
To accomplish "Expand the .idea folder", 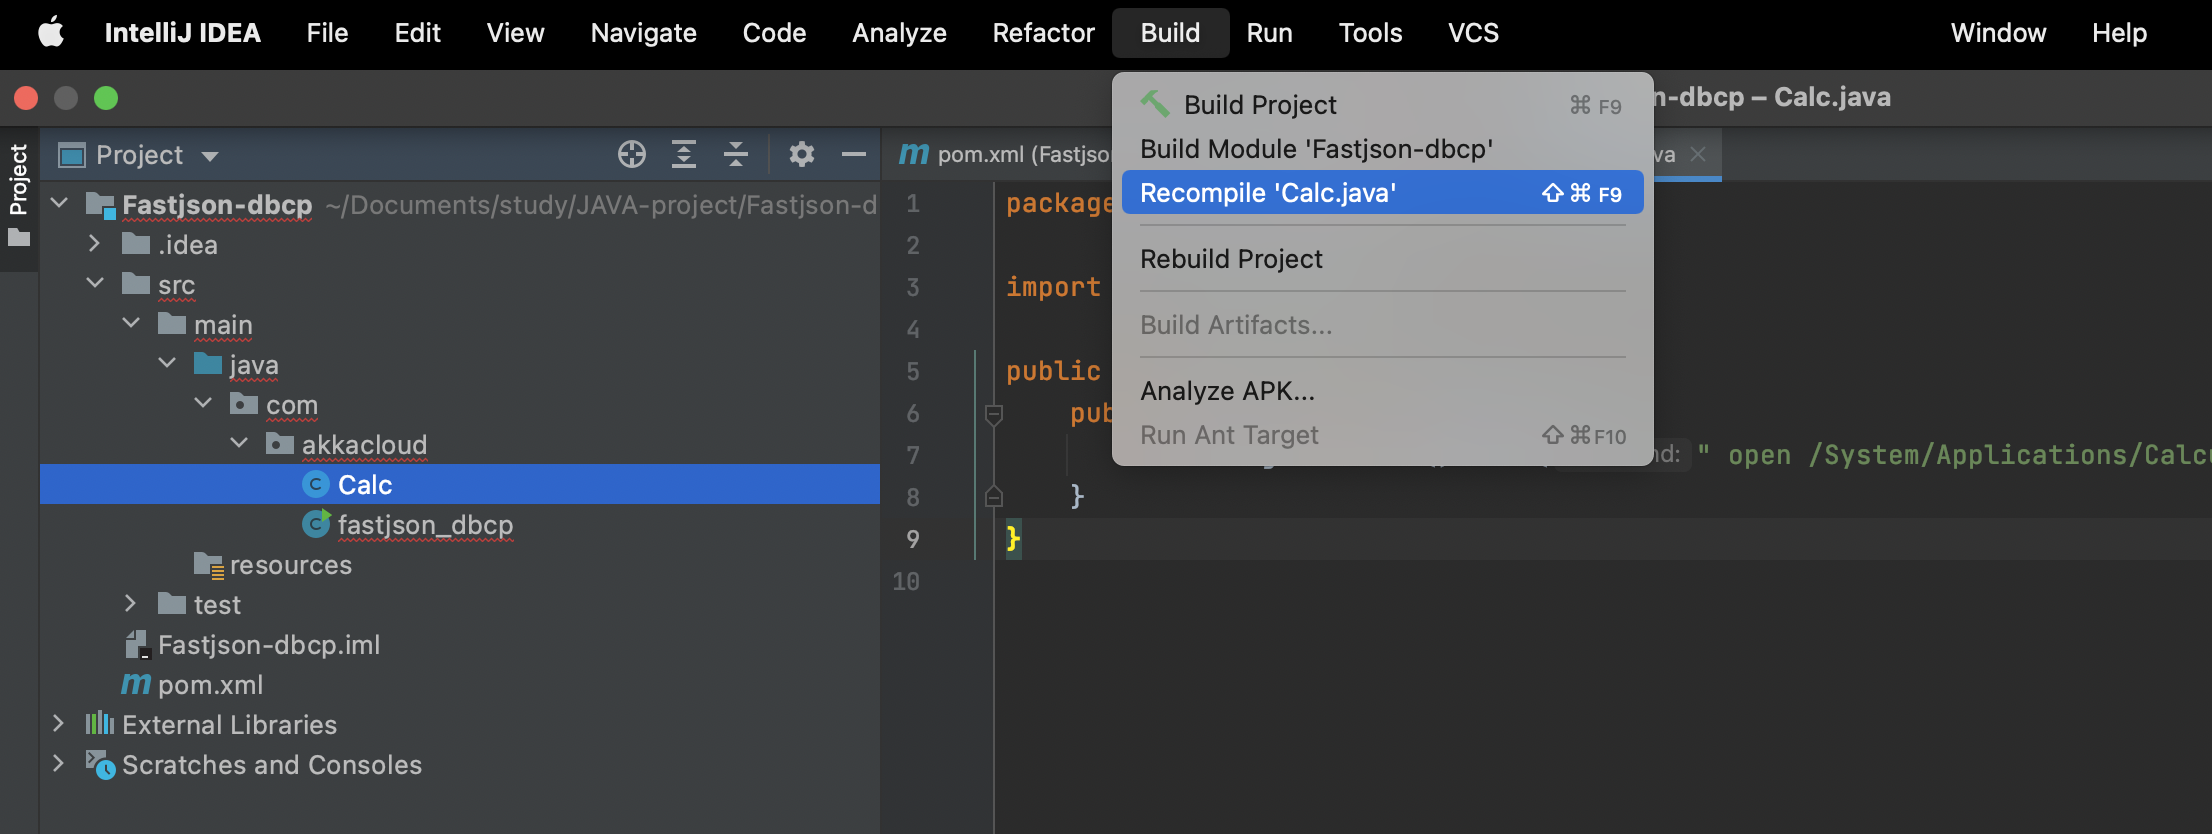I will coord(94,243).
